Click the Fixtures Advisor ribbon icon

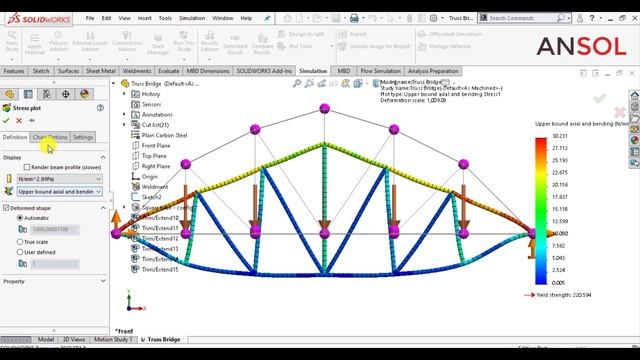pos(58,42)
